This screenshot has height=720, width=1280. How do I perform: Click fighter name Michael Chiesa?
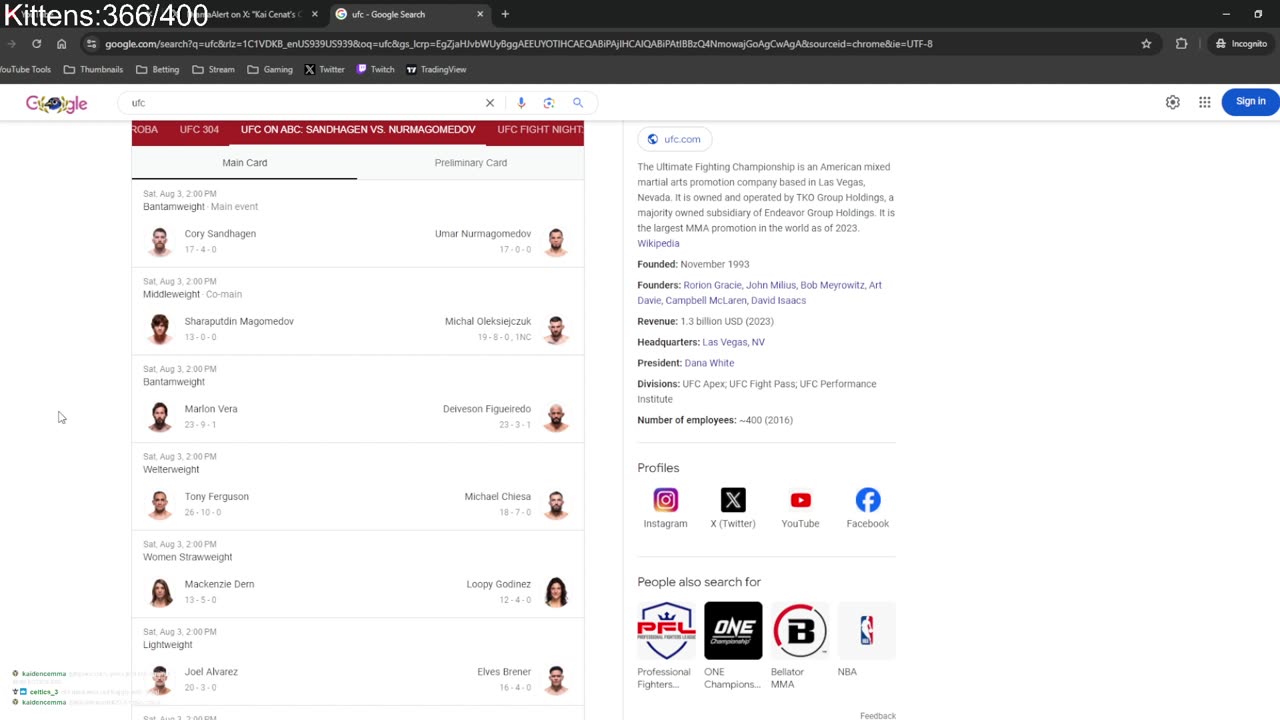pyautogui.click(x=498, y=497)
